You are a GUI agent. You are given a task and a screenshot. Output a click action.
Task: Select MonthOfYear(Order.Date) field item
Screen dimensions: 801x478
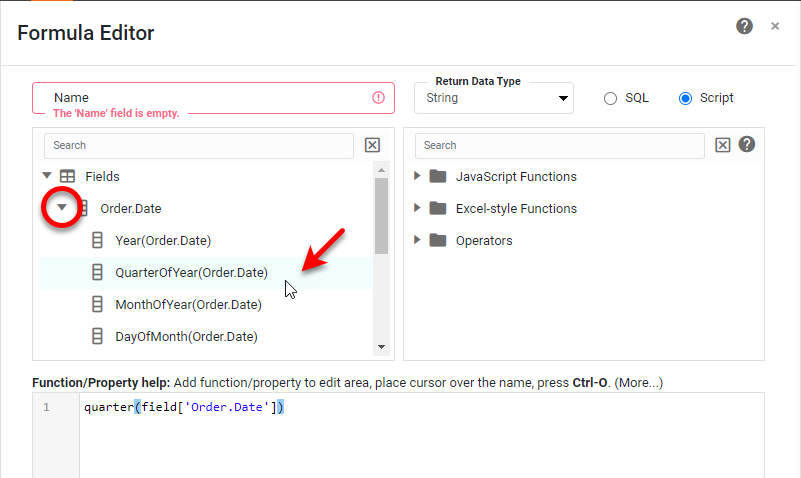188,304
